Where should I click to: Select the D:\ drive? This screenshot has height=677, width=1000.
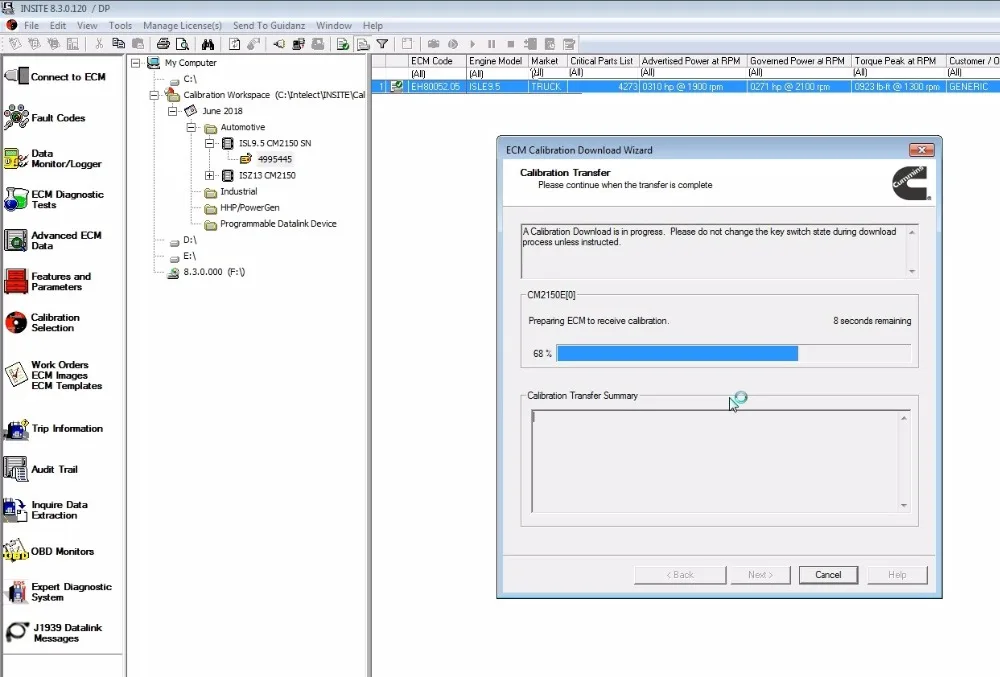(x=190, y=240)
